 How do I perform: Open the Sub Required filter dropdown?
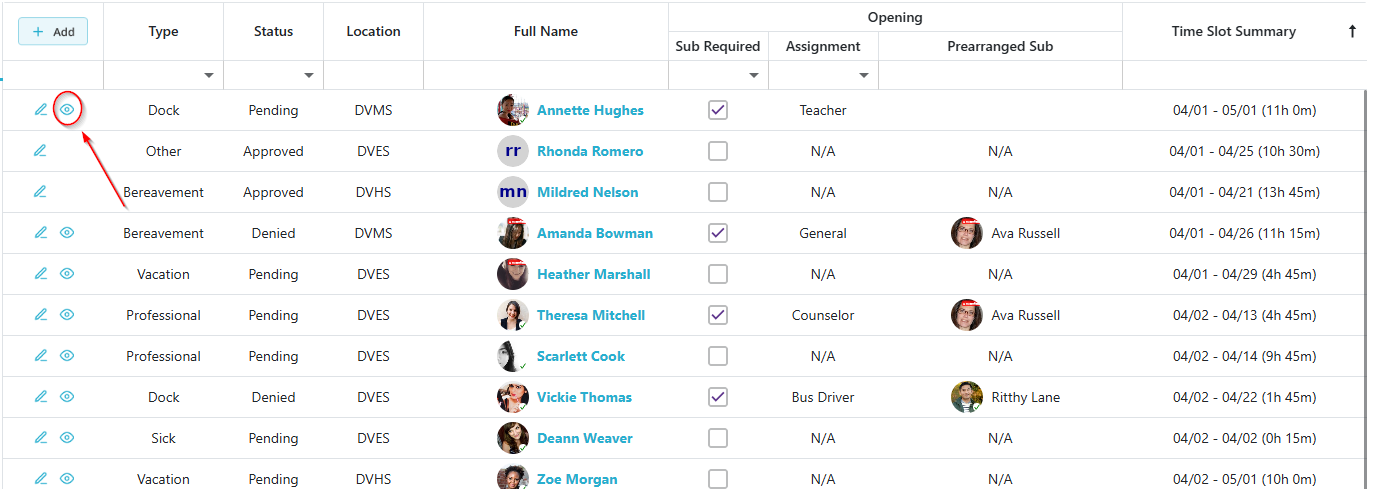(x=753, y=75)
